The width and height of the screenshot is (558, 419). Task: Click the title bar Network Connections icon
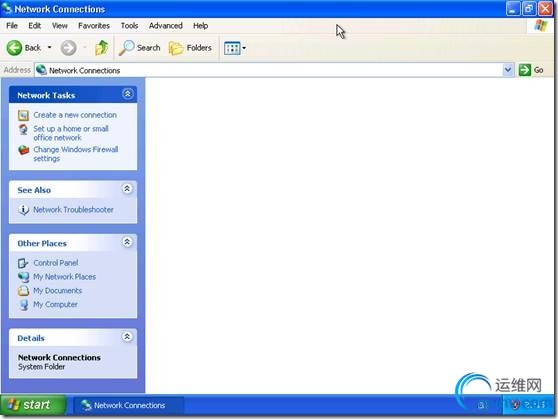(7, 9)
